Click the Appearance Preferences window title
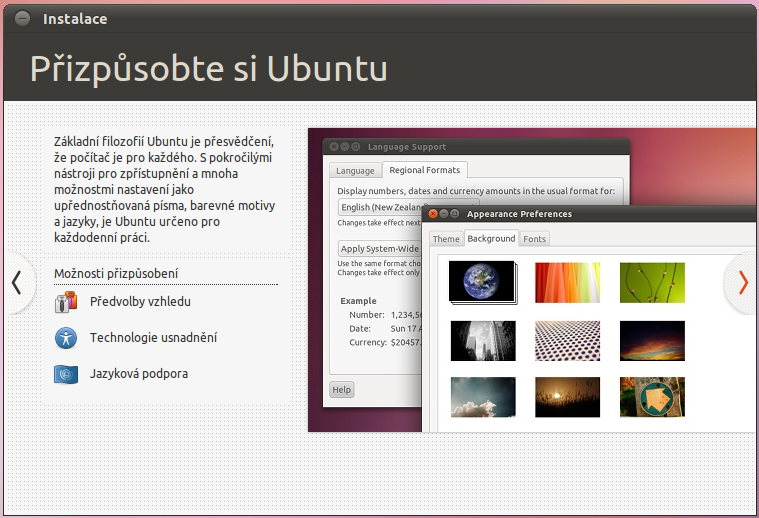 pyautogui.click(x=519, y=214)
